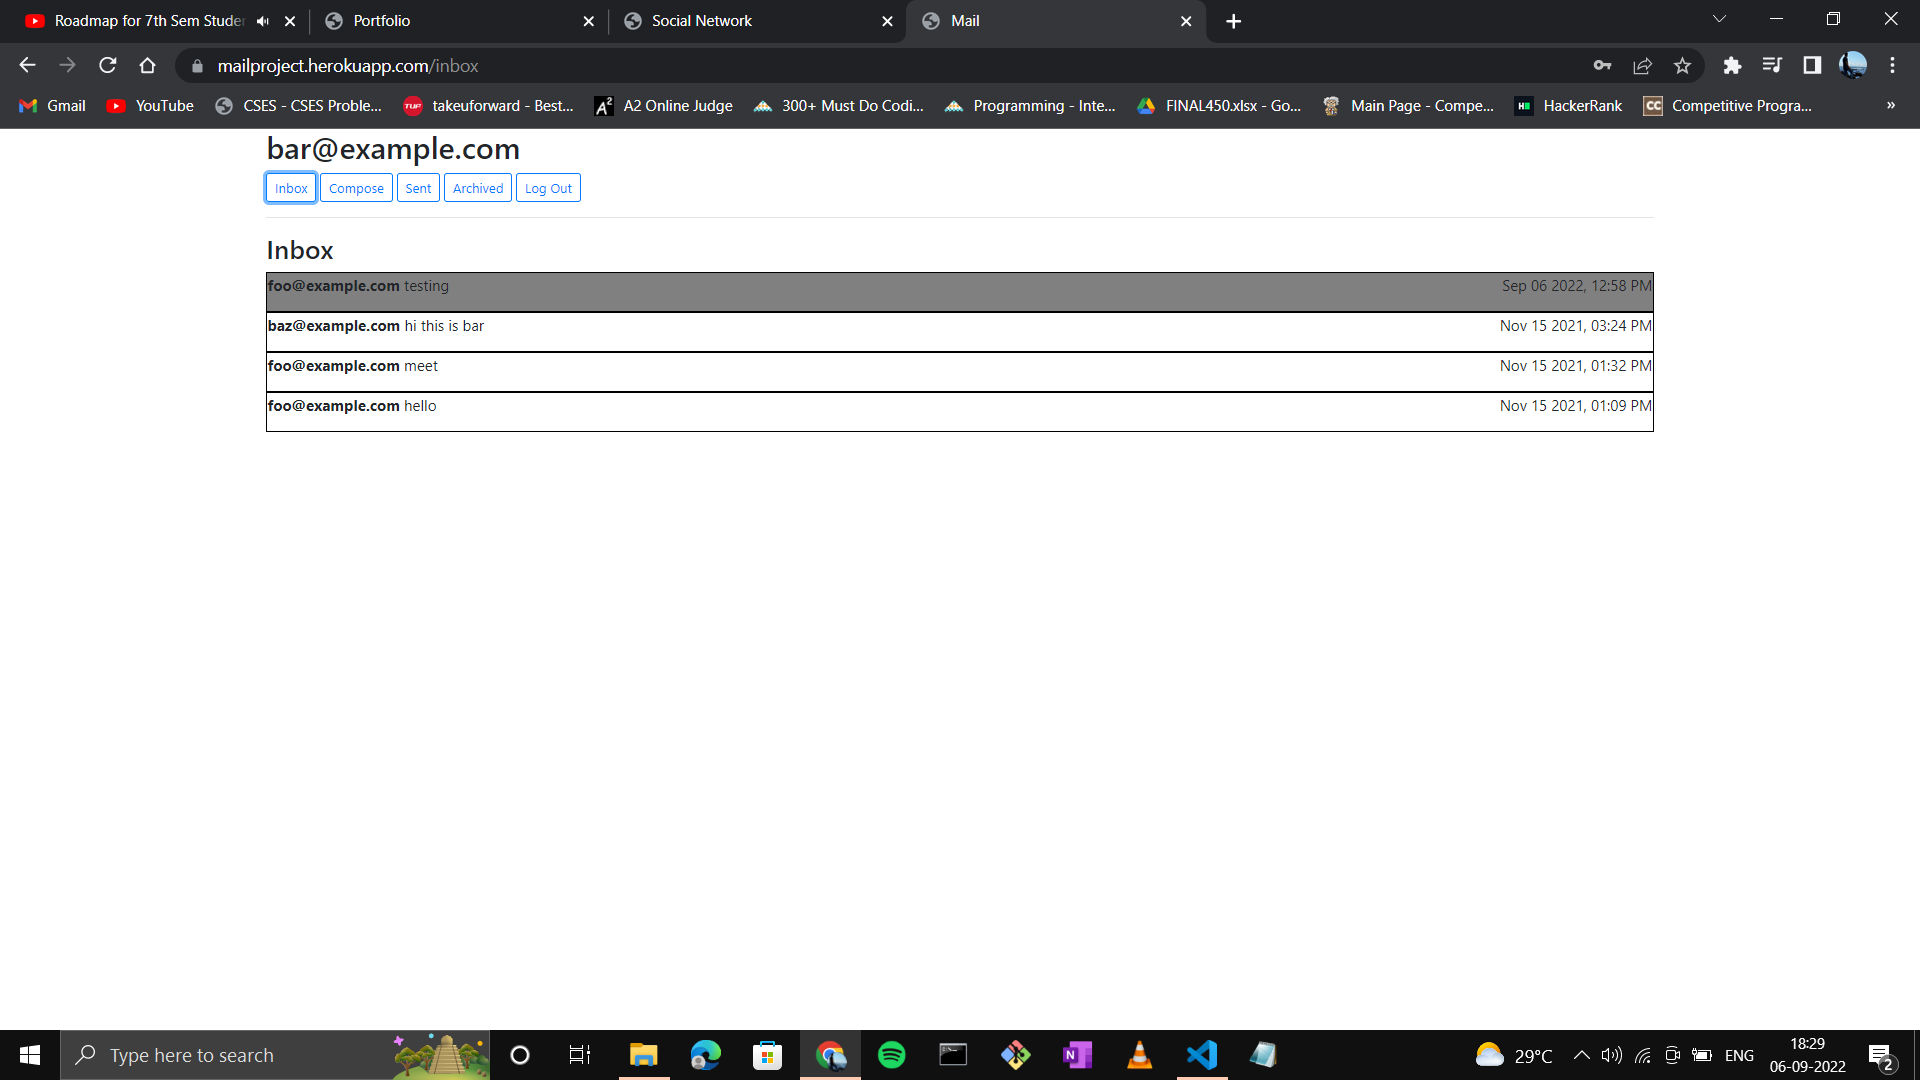The image size is (1920, 1080).
Task: Mute audio on the Roadmap tab
Action: coord(262,20)
